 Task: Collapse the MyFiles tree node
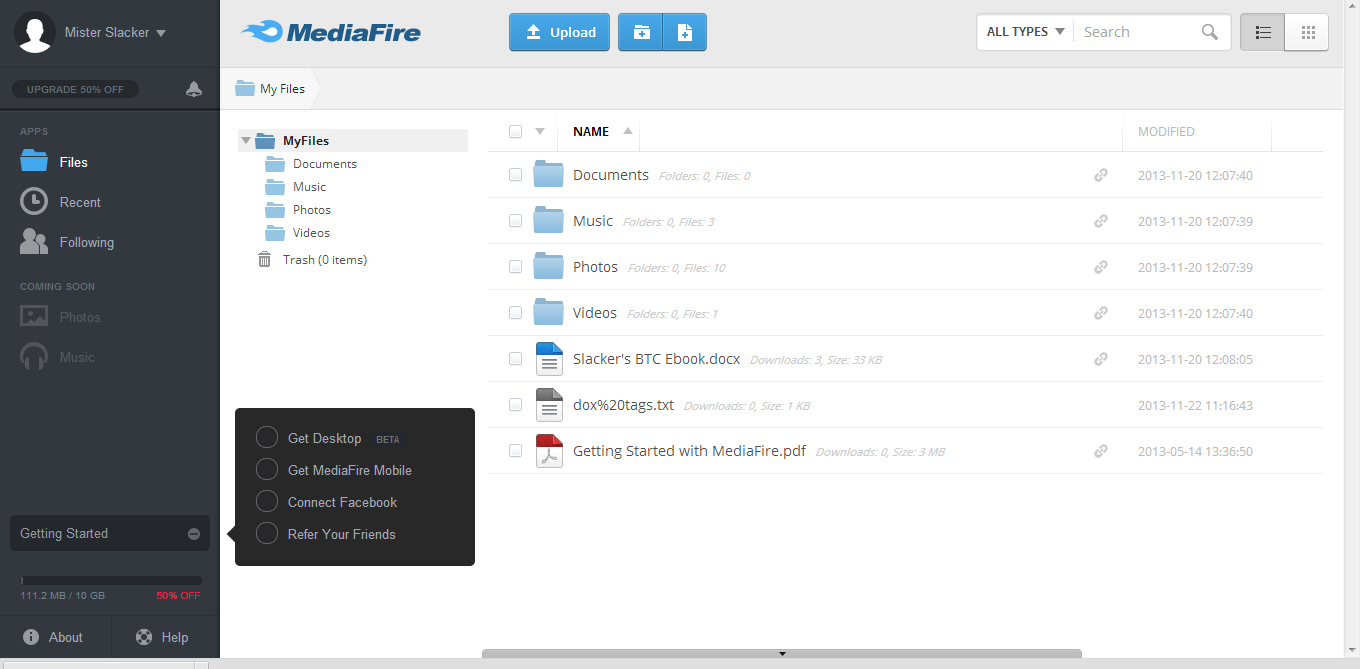(246, 141)
